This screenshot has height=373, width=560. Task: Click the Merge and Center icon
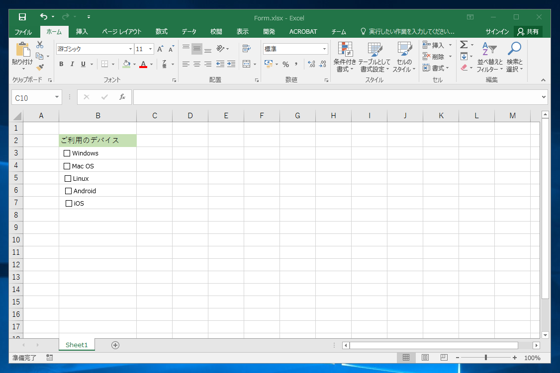246,64
